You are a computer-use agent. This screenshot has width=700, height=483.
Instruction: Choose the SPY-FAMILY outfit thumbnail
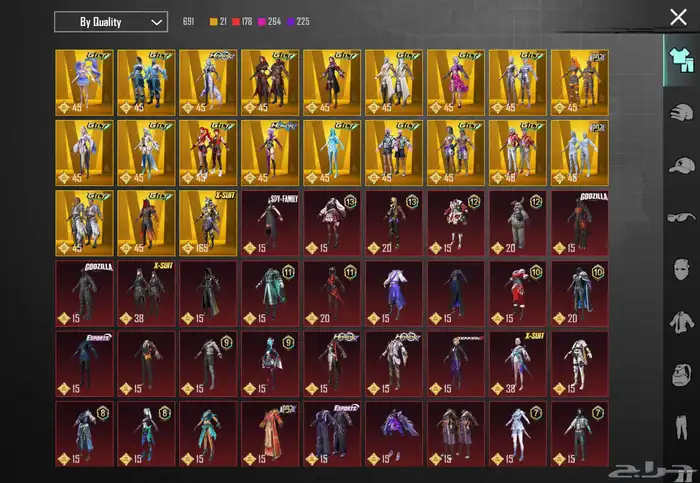(270, 222)
